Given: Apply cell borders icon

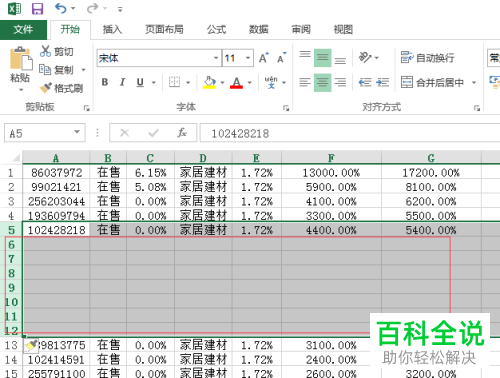Looking at the screenshot, I should tap(174, 82).
